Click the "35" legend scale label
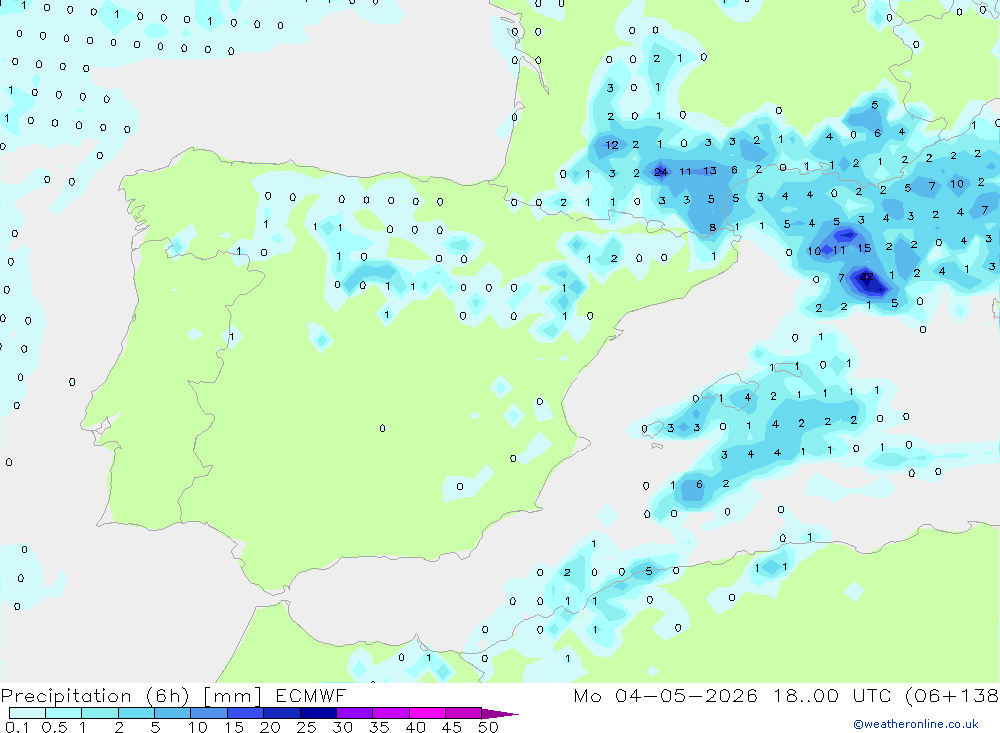Viewport: 1000px width, 733px height. [379, 727]
